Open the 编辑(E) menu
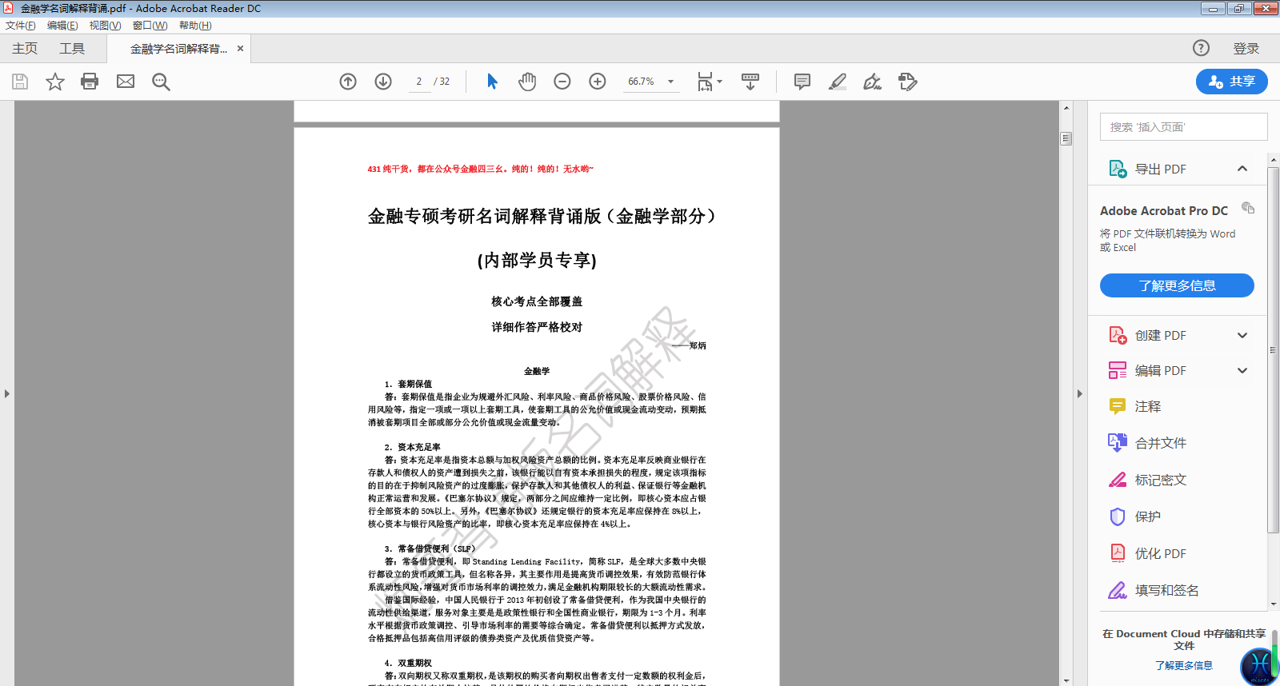This screenshot has width=1280, height=686. [x=62, y=25]
